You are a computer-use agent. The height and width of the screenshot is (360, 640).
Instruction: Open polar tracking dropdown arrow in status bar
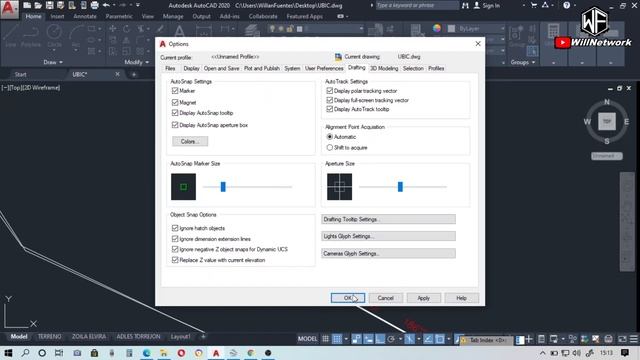400,339
